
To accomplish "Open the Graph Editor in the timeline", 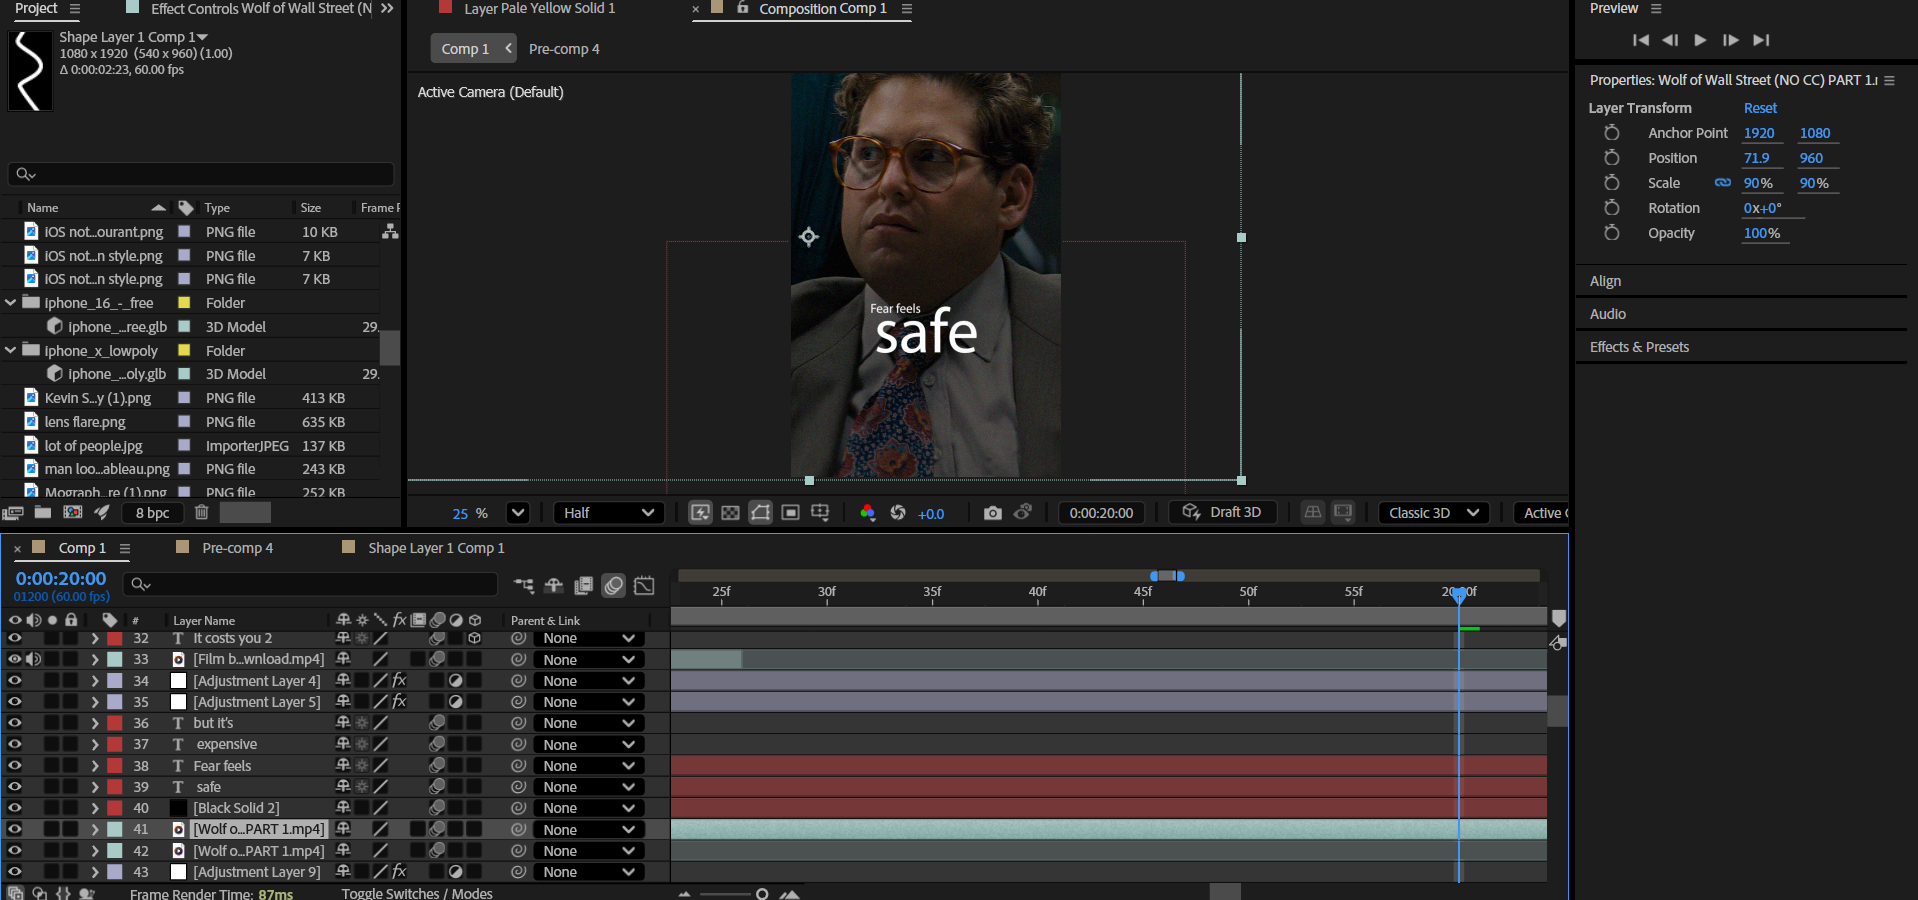I will click(645, 585).
